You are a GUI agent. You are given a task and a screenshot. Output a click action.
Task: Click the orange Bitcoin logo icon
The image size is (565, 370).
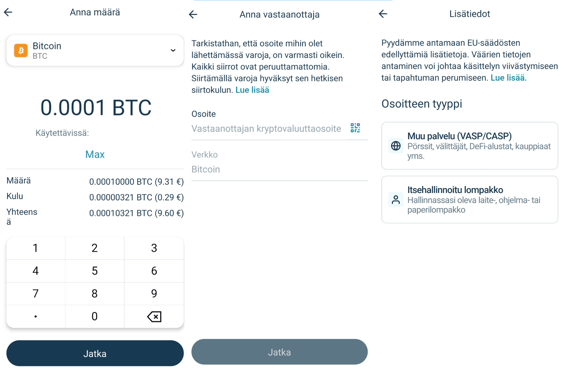[x=21, y=50]
